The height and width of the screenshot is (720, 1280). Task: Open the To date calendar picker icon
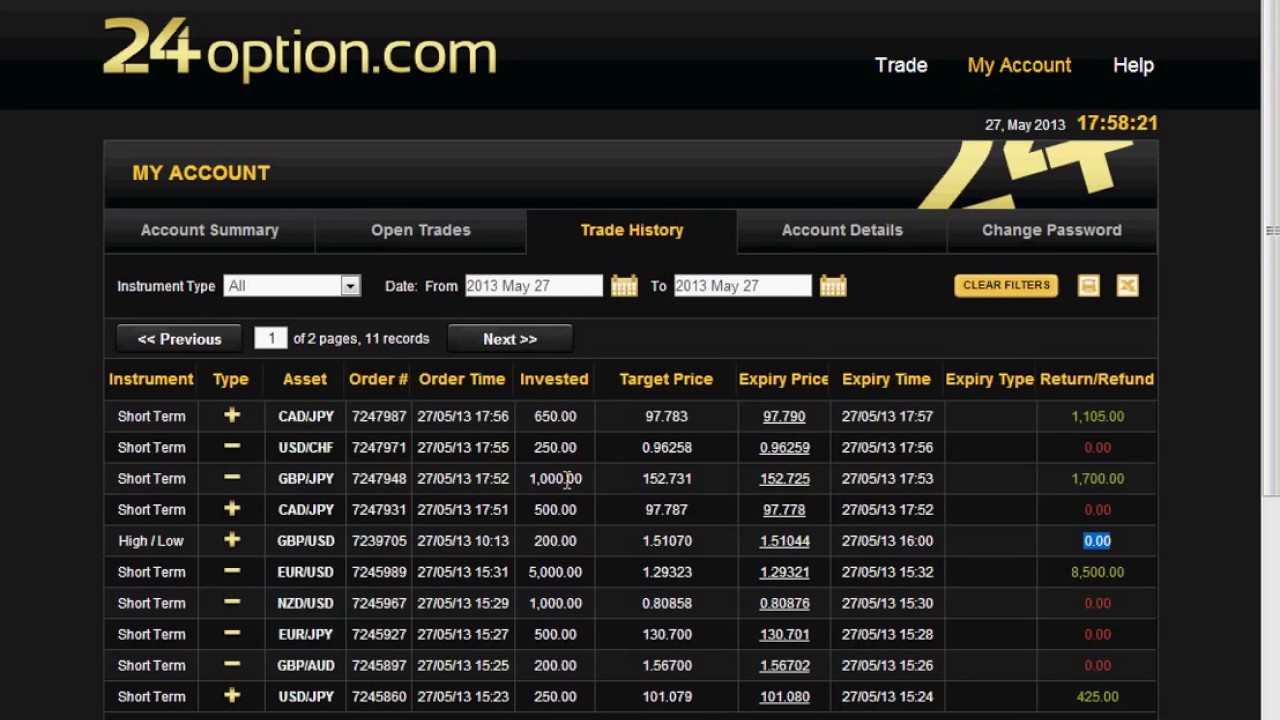[x=833, y=286]
